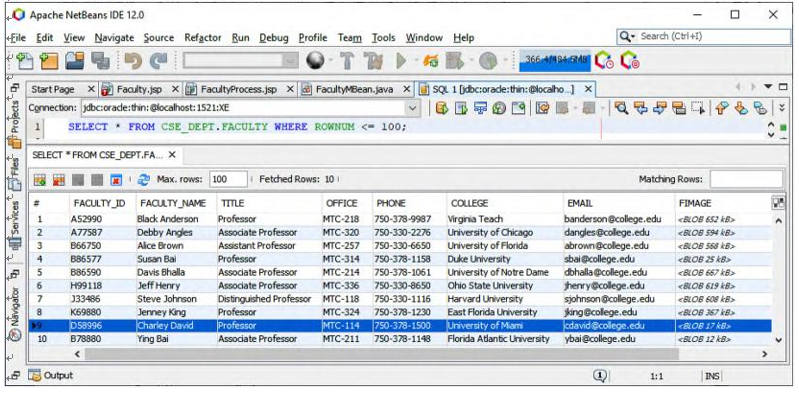This screenshot has width=799, height=393.
Task: Close the SELECT * FROM results tab
Action: (x=172, y=154)
